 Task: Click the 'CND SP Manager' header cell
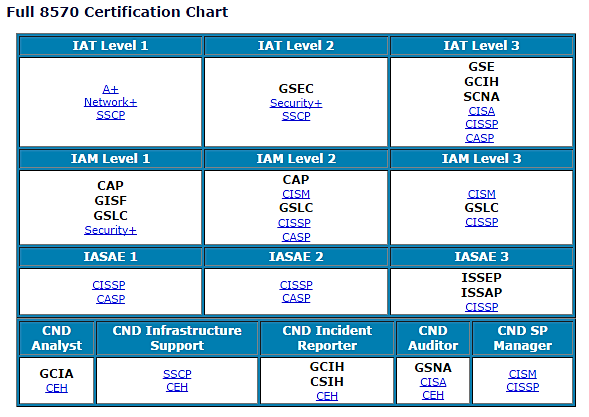pos(523,338)
